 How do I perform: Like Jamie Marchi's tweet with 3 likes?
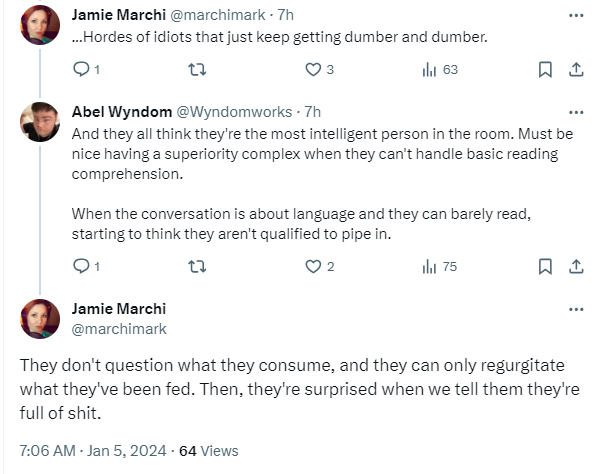(313, 69)
